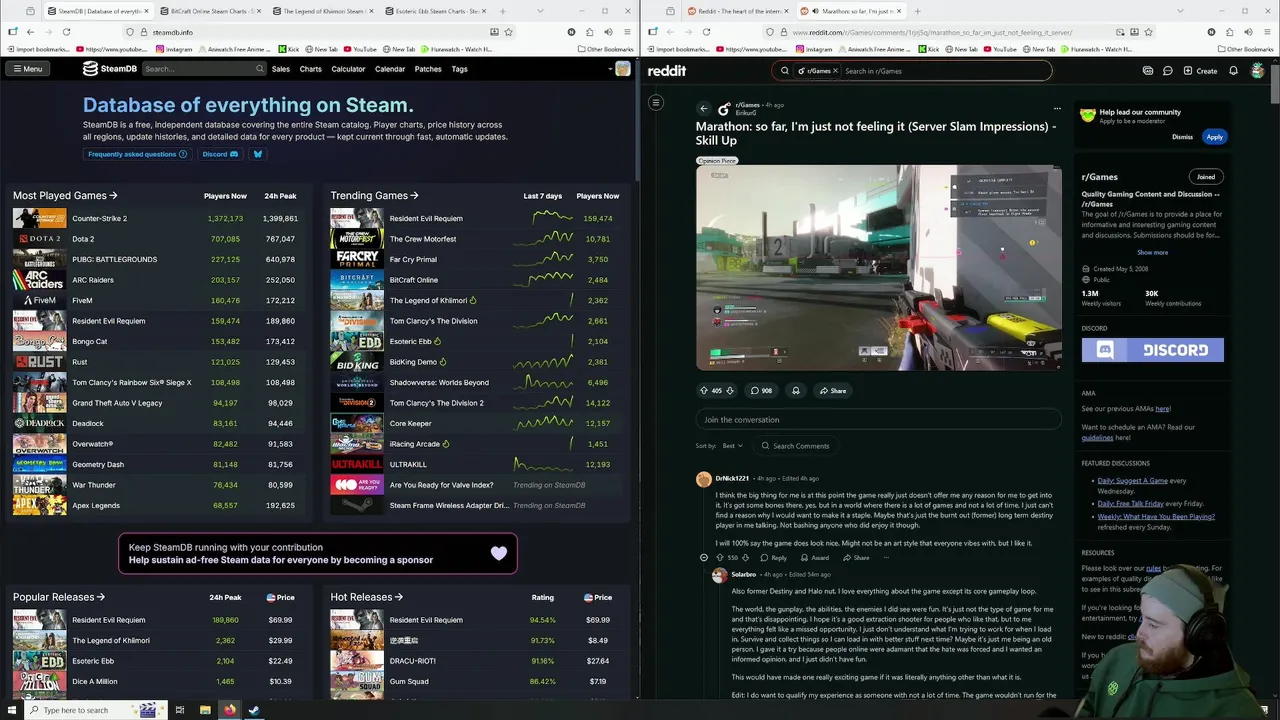Downvote the Marathon Reddit post
Image resolution: width=1280 pixels, height=720 pixels.
(x=730, y=391)
